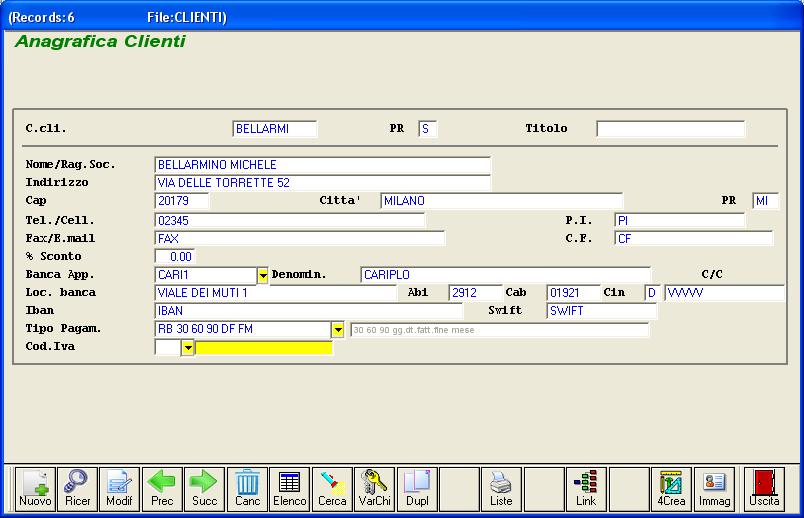Click the Canc trash bin icon
Image resolution: width=804 pixels, height=518 pixels.
(x=247, y=489)
